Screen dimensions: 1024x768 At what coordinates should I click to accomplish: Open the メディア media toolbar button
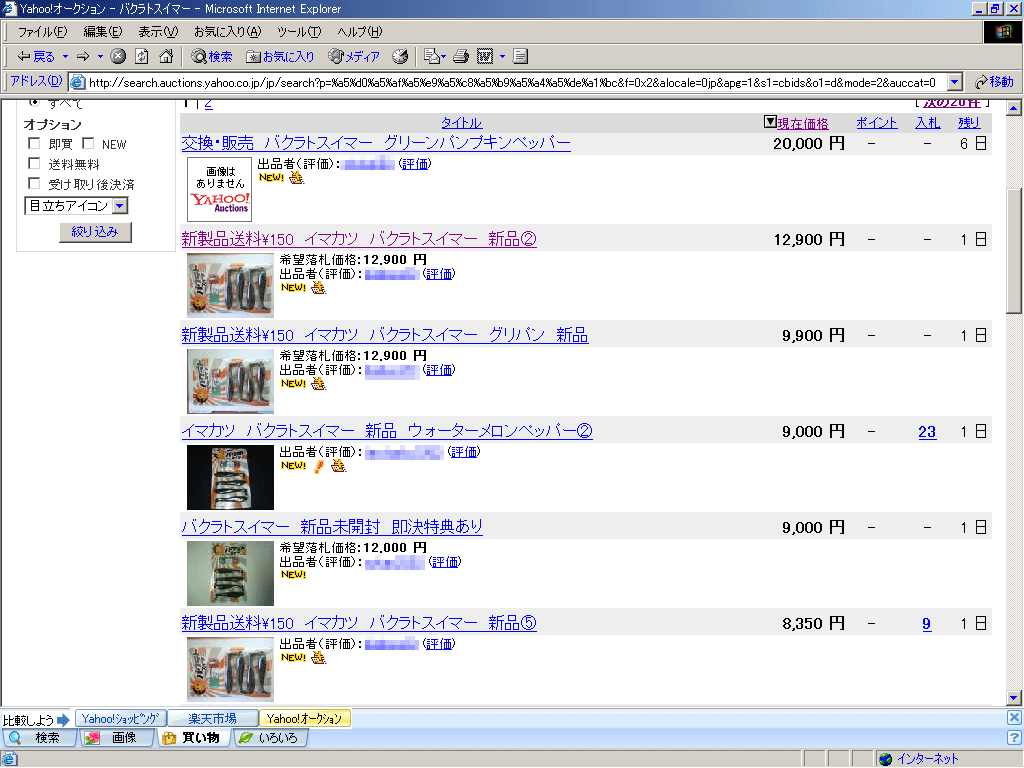(354, 57)
